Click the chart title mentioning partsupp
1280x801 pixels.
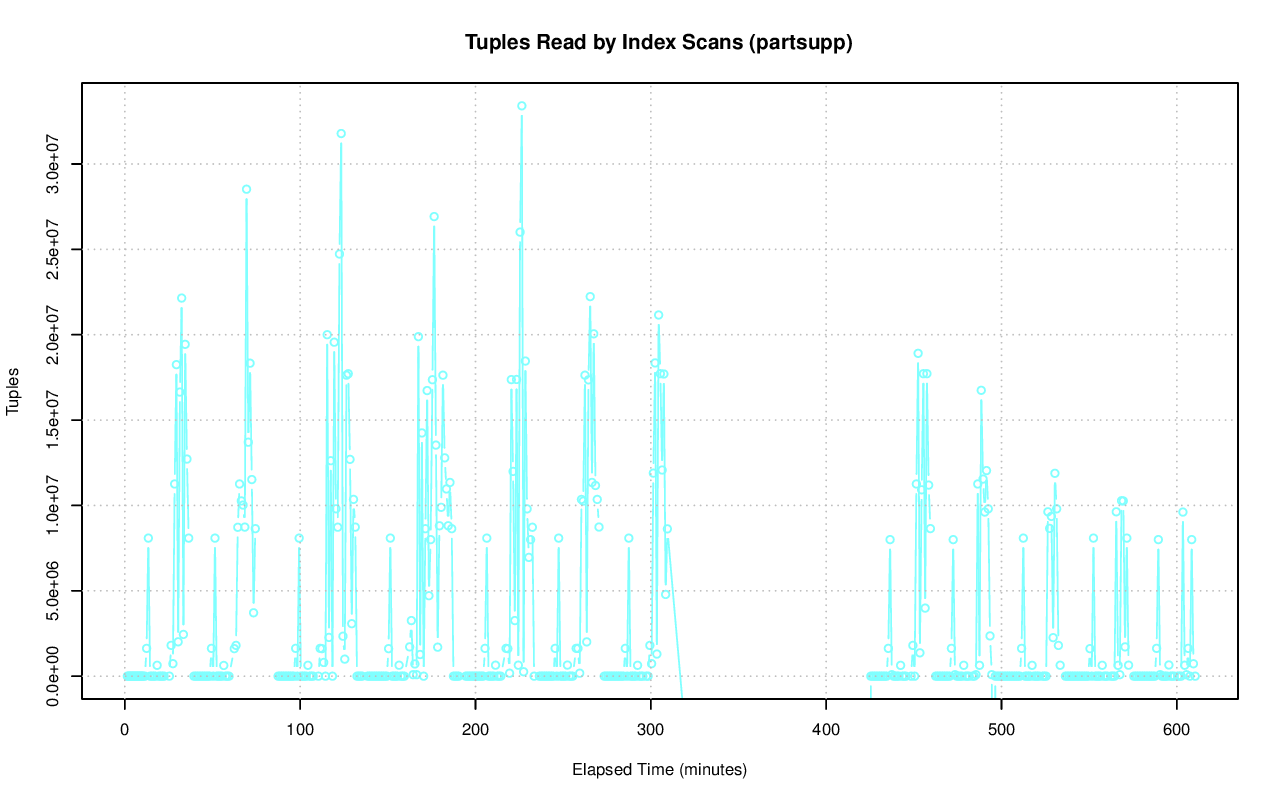tap(659, 42)
